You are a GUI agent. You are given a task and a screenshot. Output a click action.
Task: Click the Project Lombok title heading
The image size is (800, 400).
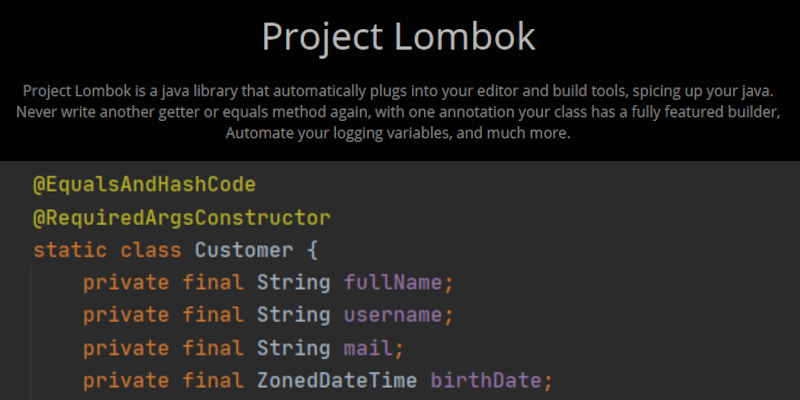(399, 36)
